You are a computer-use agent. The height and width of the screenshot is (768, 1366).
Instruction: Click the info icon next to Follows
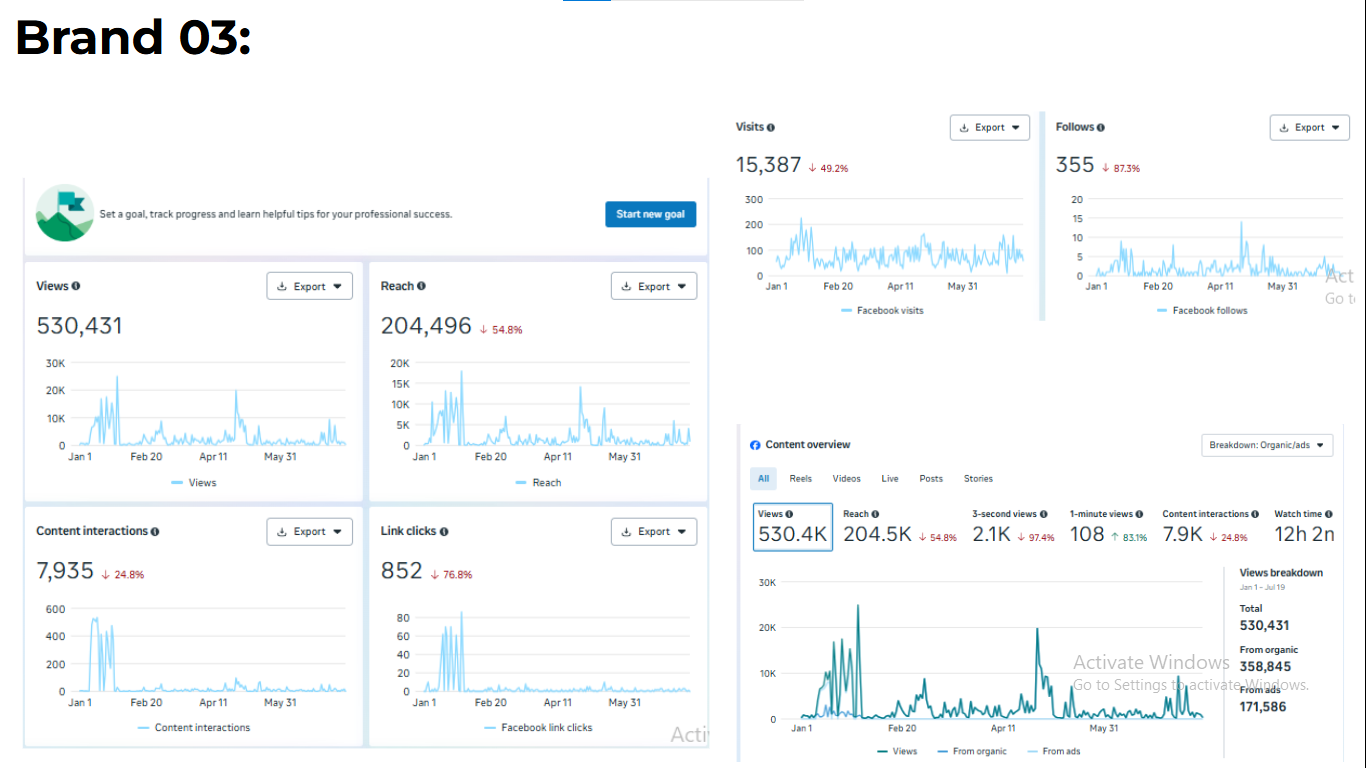pyautogui.click(x=1101, y=128)
